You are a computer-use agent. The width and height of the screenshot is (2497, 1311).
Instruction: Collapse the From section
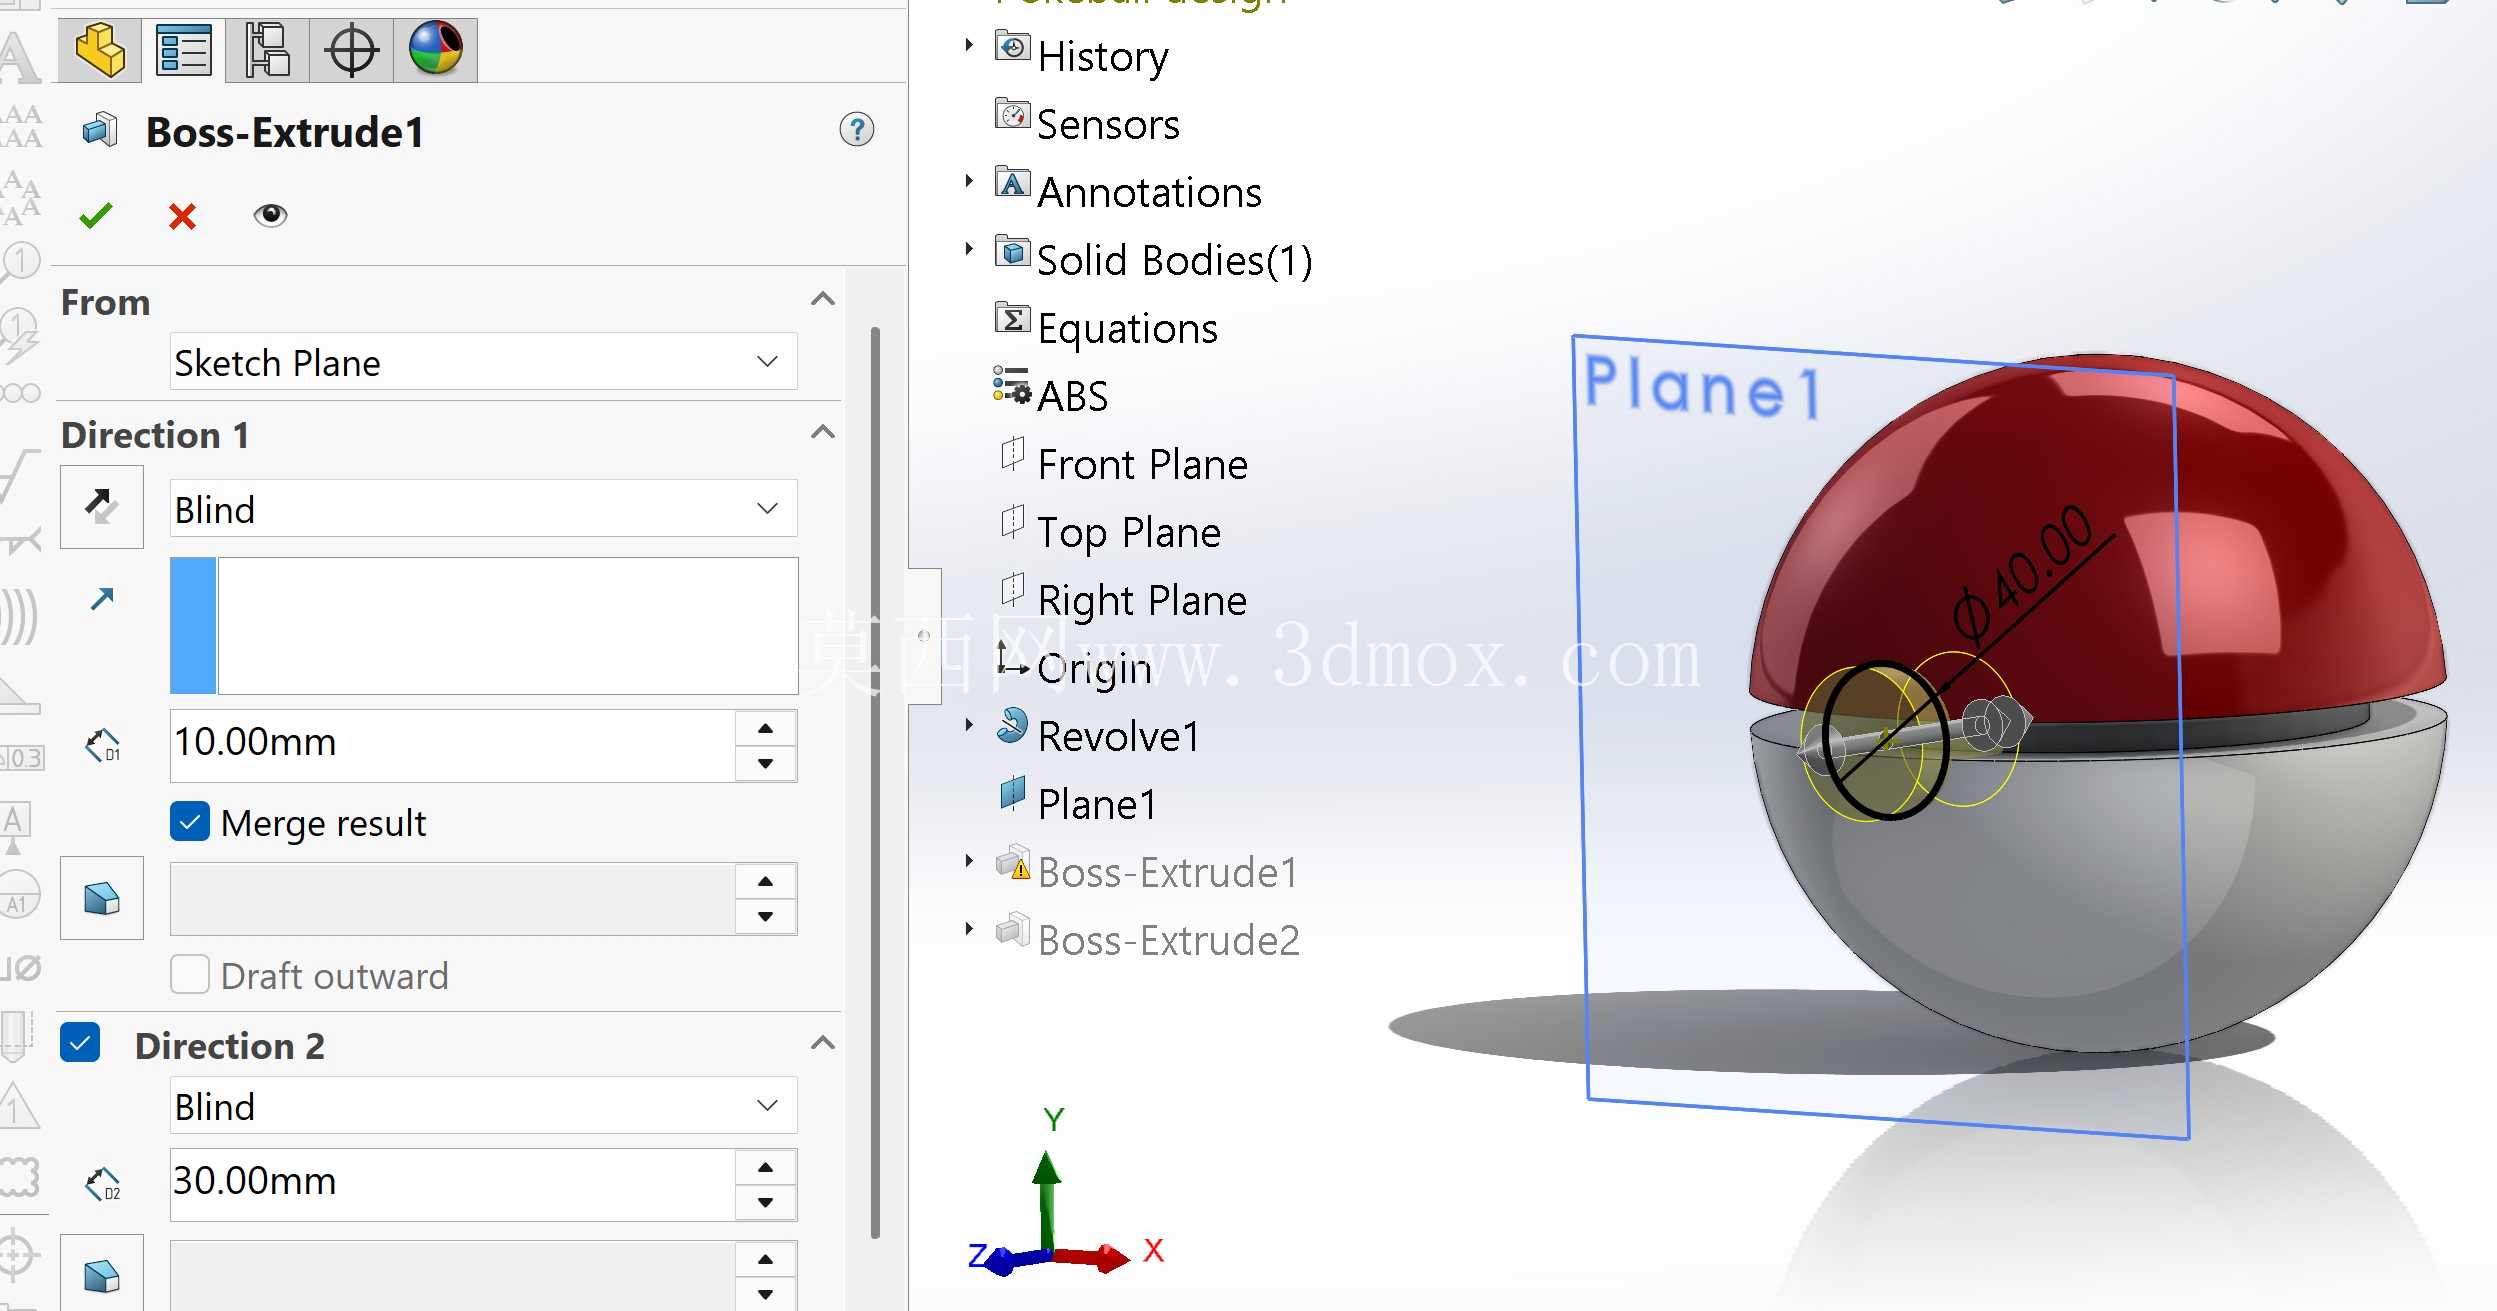tap(822, 299)
